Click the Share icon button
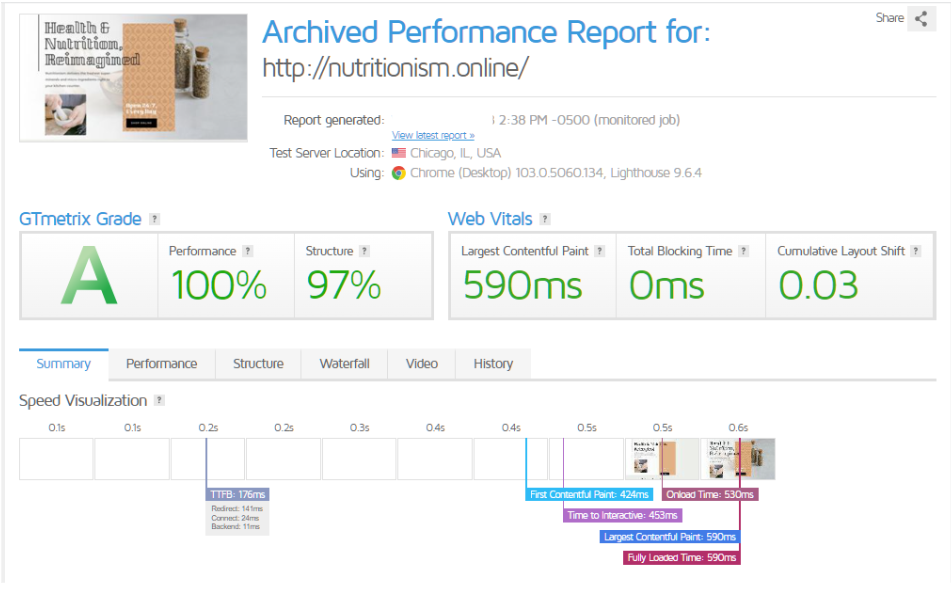Screen dimensions: 951x600 pos(921,18)
